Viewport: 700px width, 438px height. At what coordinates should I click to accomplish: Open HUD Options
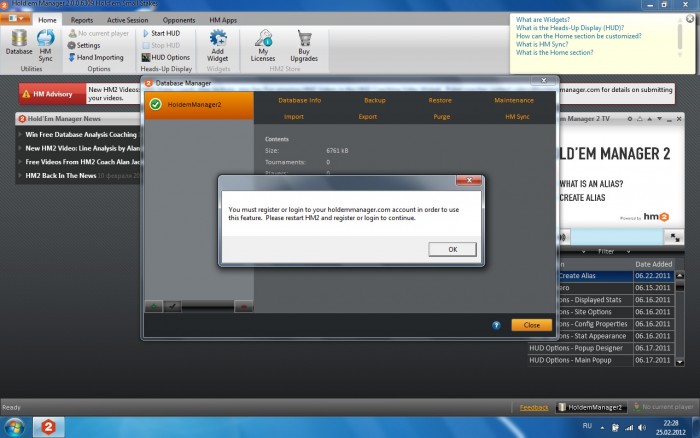pos(166,57)
